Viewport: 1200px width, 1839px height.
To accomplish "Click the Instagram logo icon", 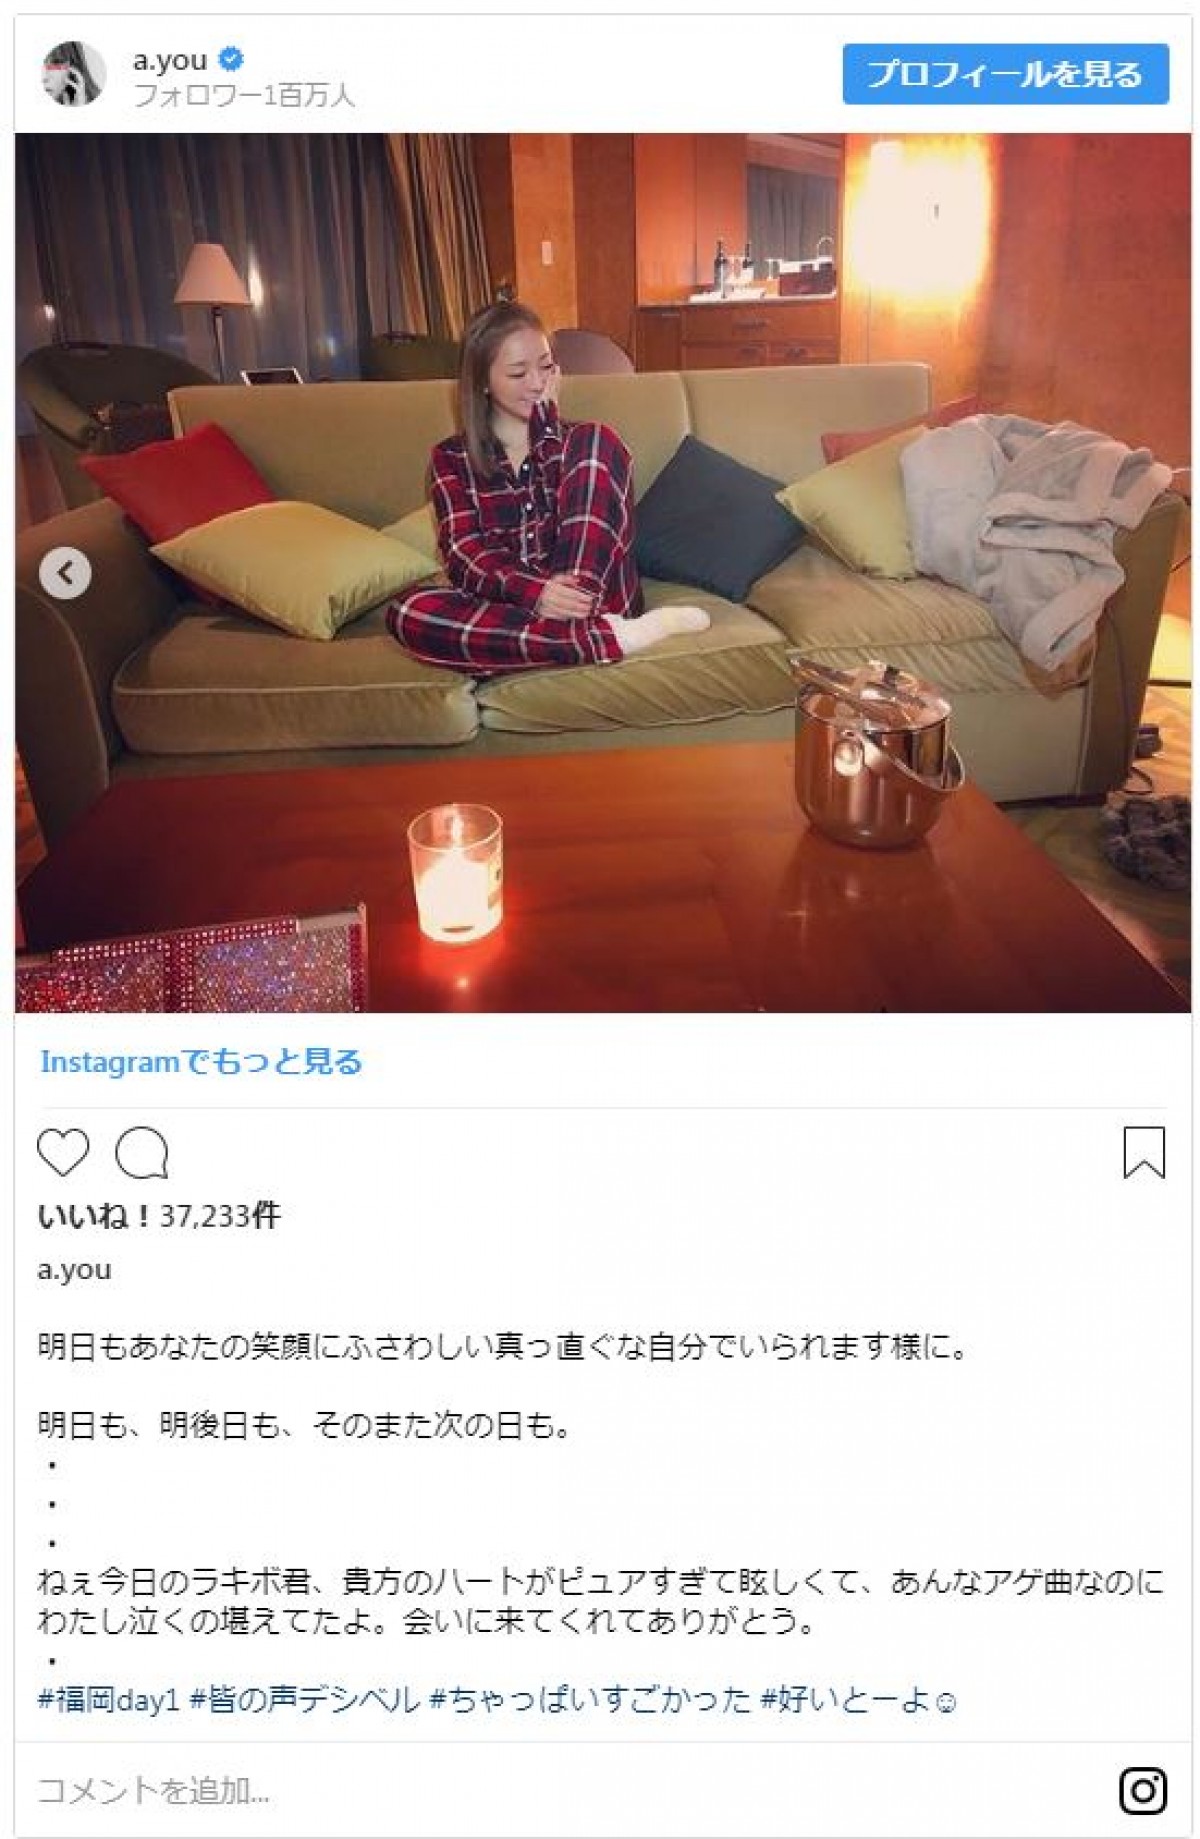I will point(1143,1791).
